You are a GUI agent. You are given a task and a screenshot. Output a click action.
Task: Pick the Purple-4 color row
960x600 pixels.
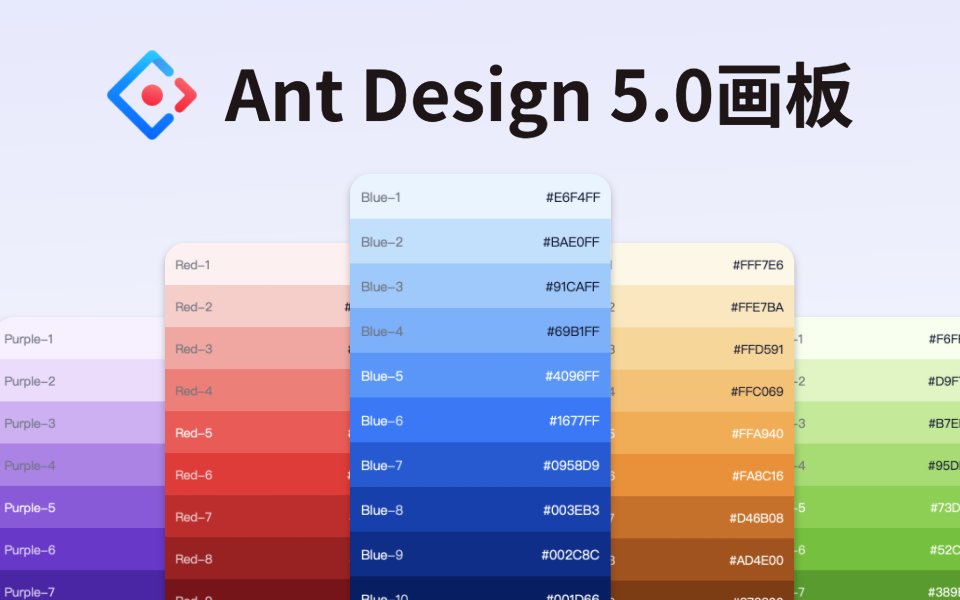82,465
